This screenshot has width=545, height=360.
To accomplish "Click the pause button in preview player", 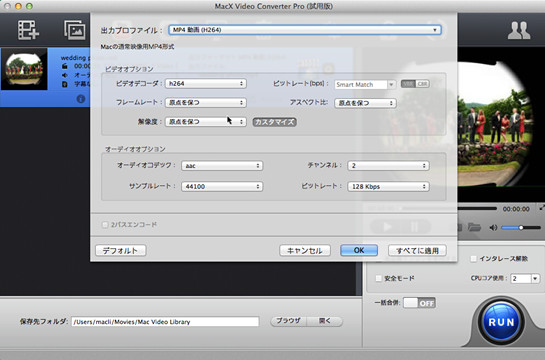I will tap(415, 227).
